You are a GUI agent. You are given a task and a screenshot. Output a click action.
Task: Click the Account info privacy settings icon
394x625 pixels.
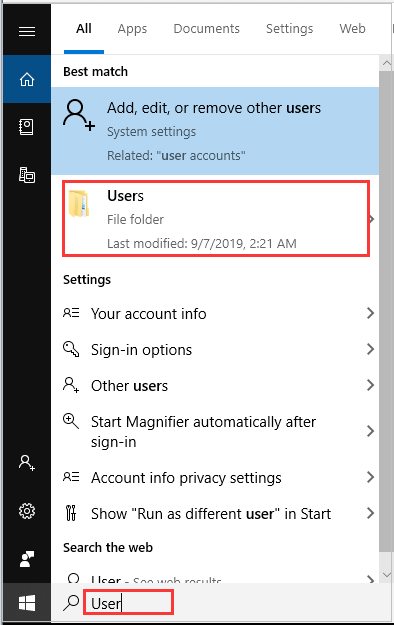pos(71,477)
